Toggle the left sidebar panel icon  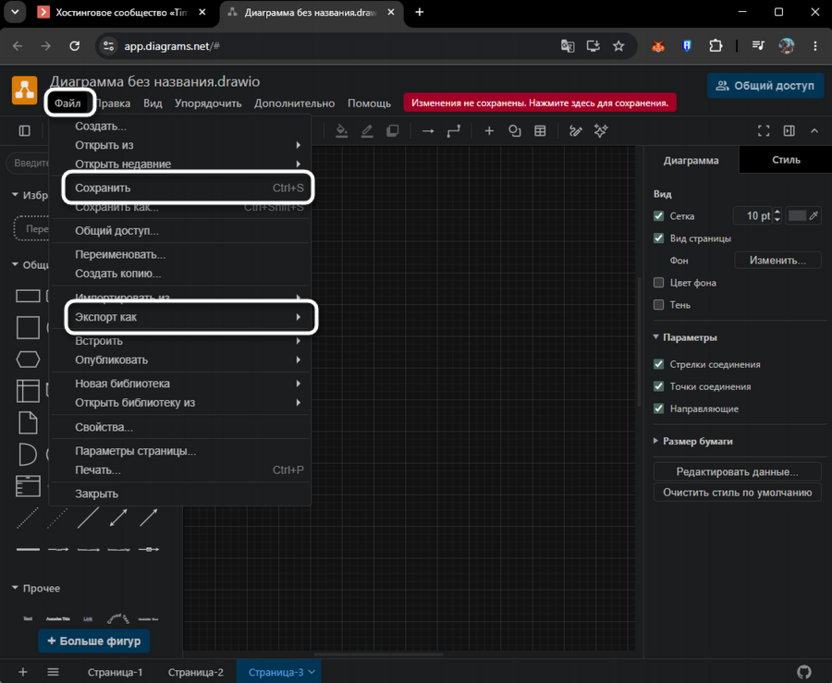[24, 131]
